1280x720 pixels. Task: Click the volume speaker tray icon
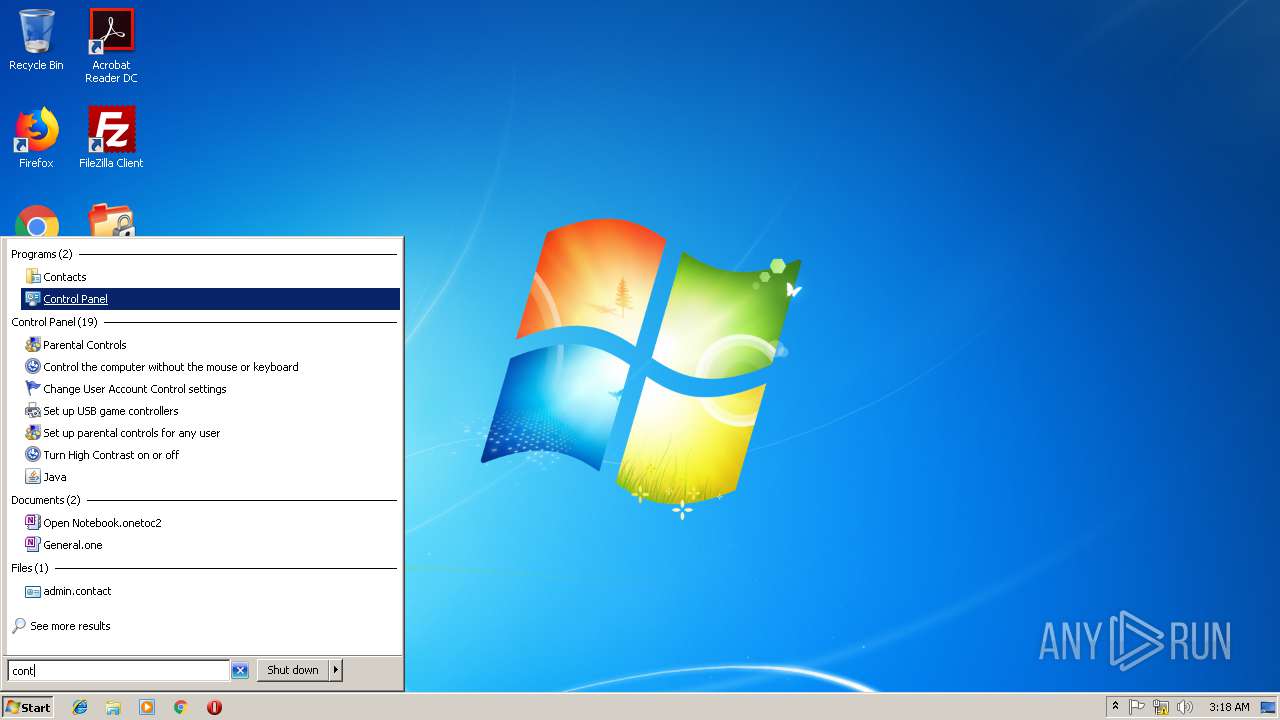pos(1185,707)
